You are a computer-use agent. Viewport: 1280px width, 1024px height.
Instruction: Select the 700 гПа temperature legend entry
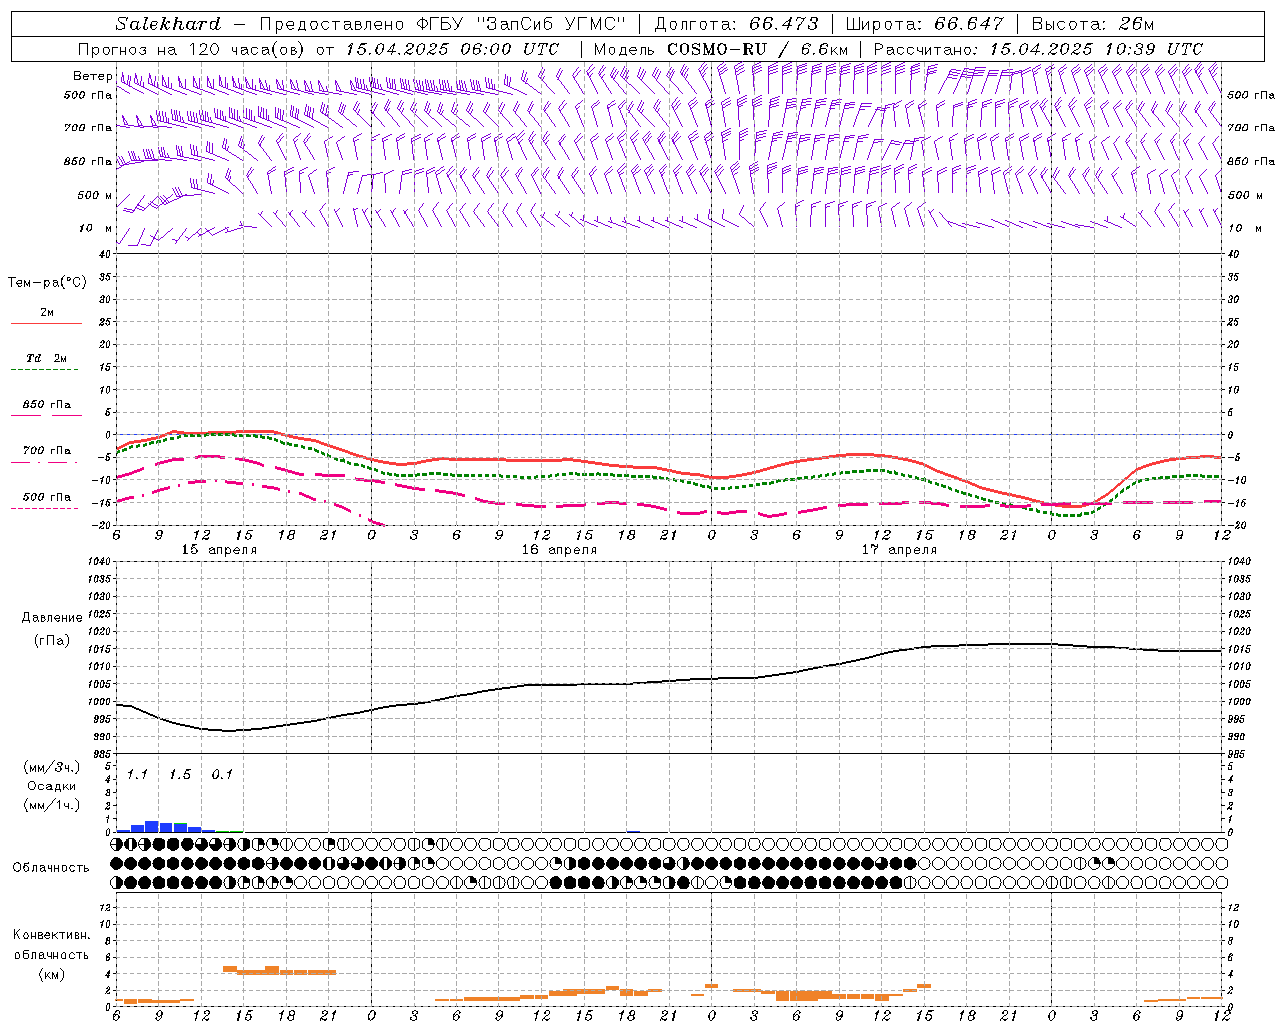pyautogui.click(x=46, y=451)
